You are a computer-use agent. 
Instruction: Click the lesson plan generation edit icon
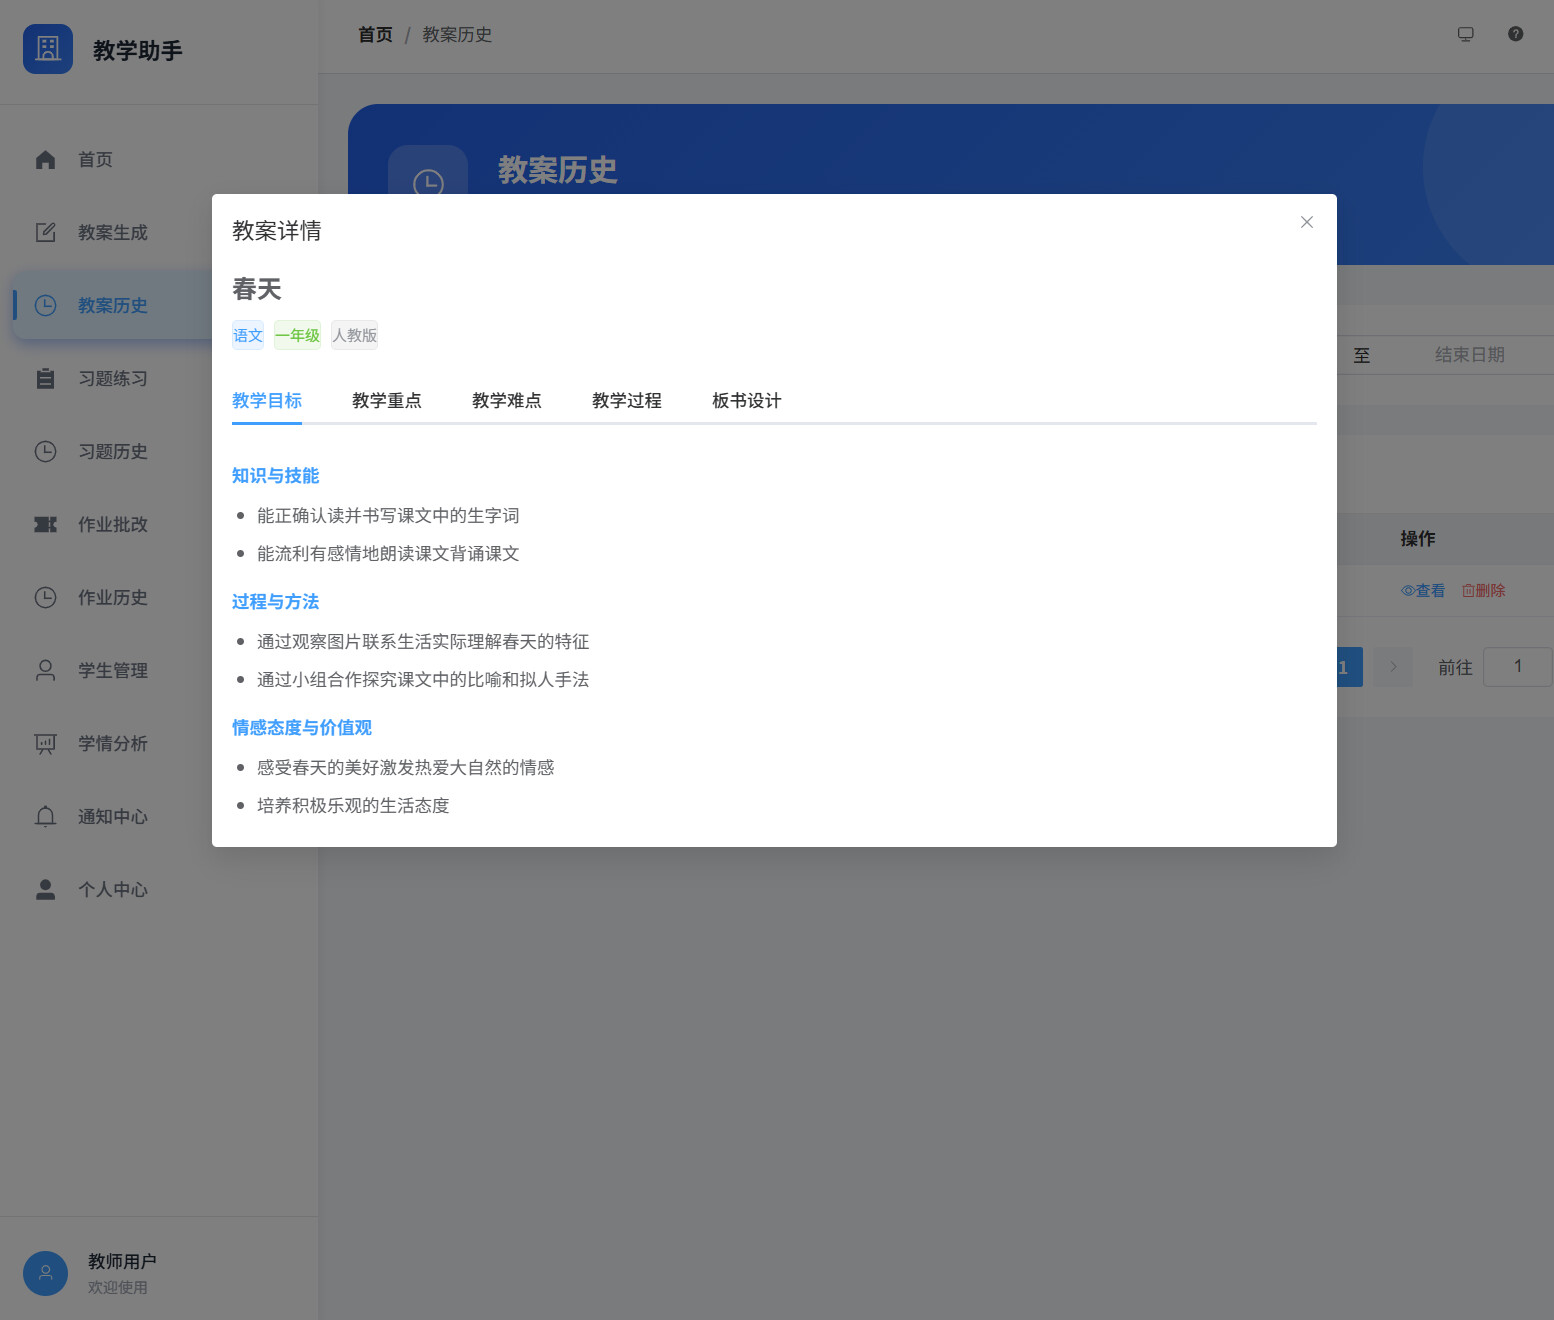point(45,233)
